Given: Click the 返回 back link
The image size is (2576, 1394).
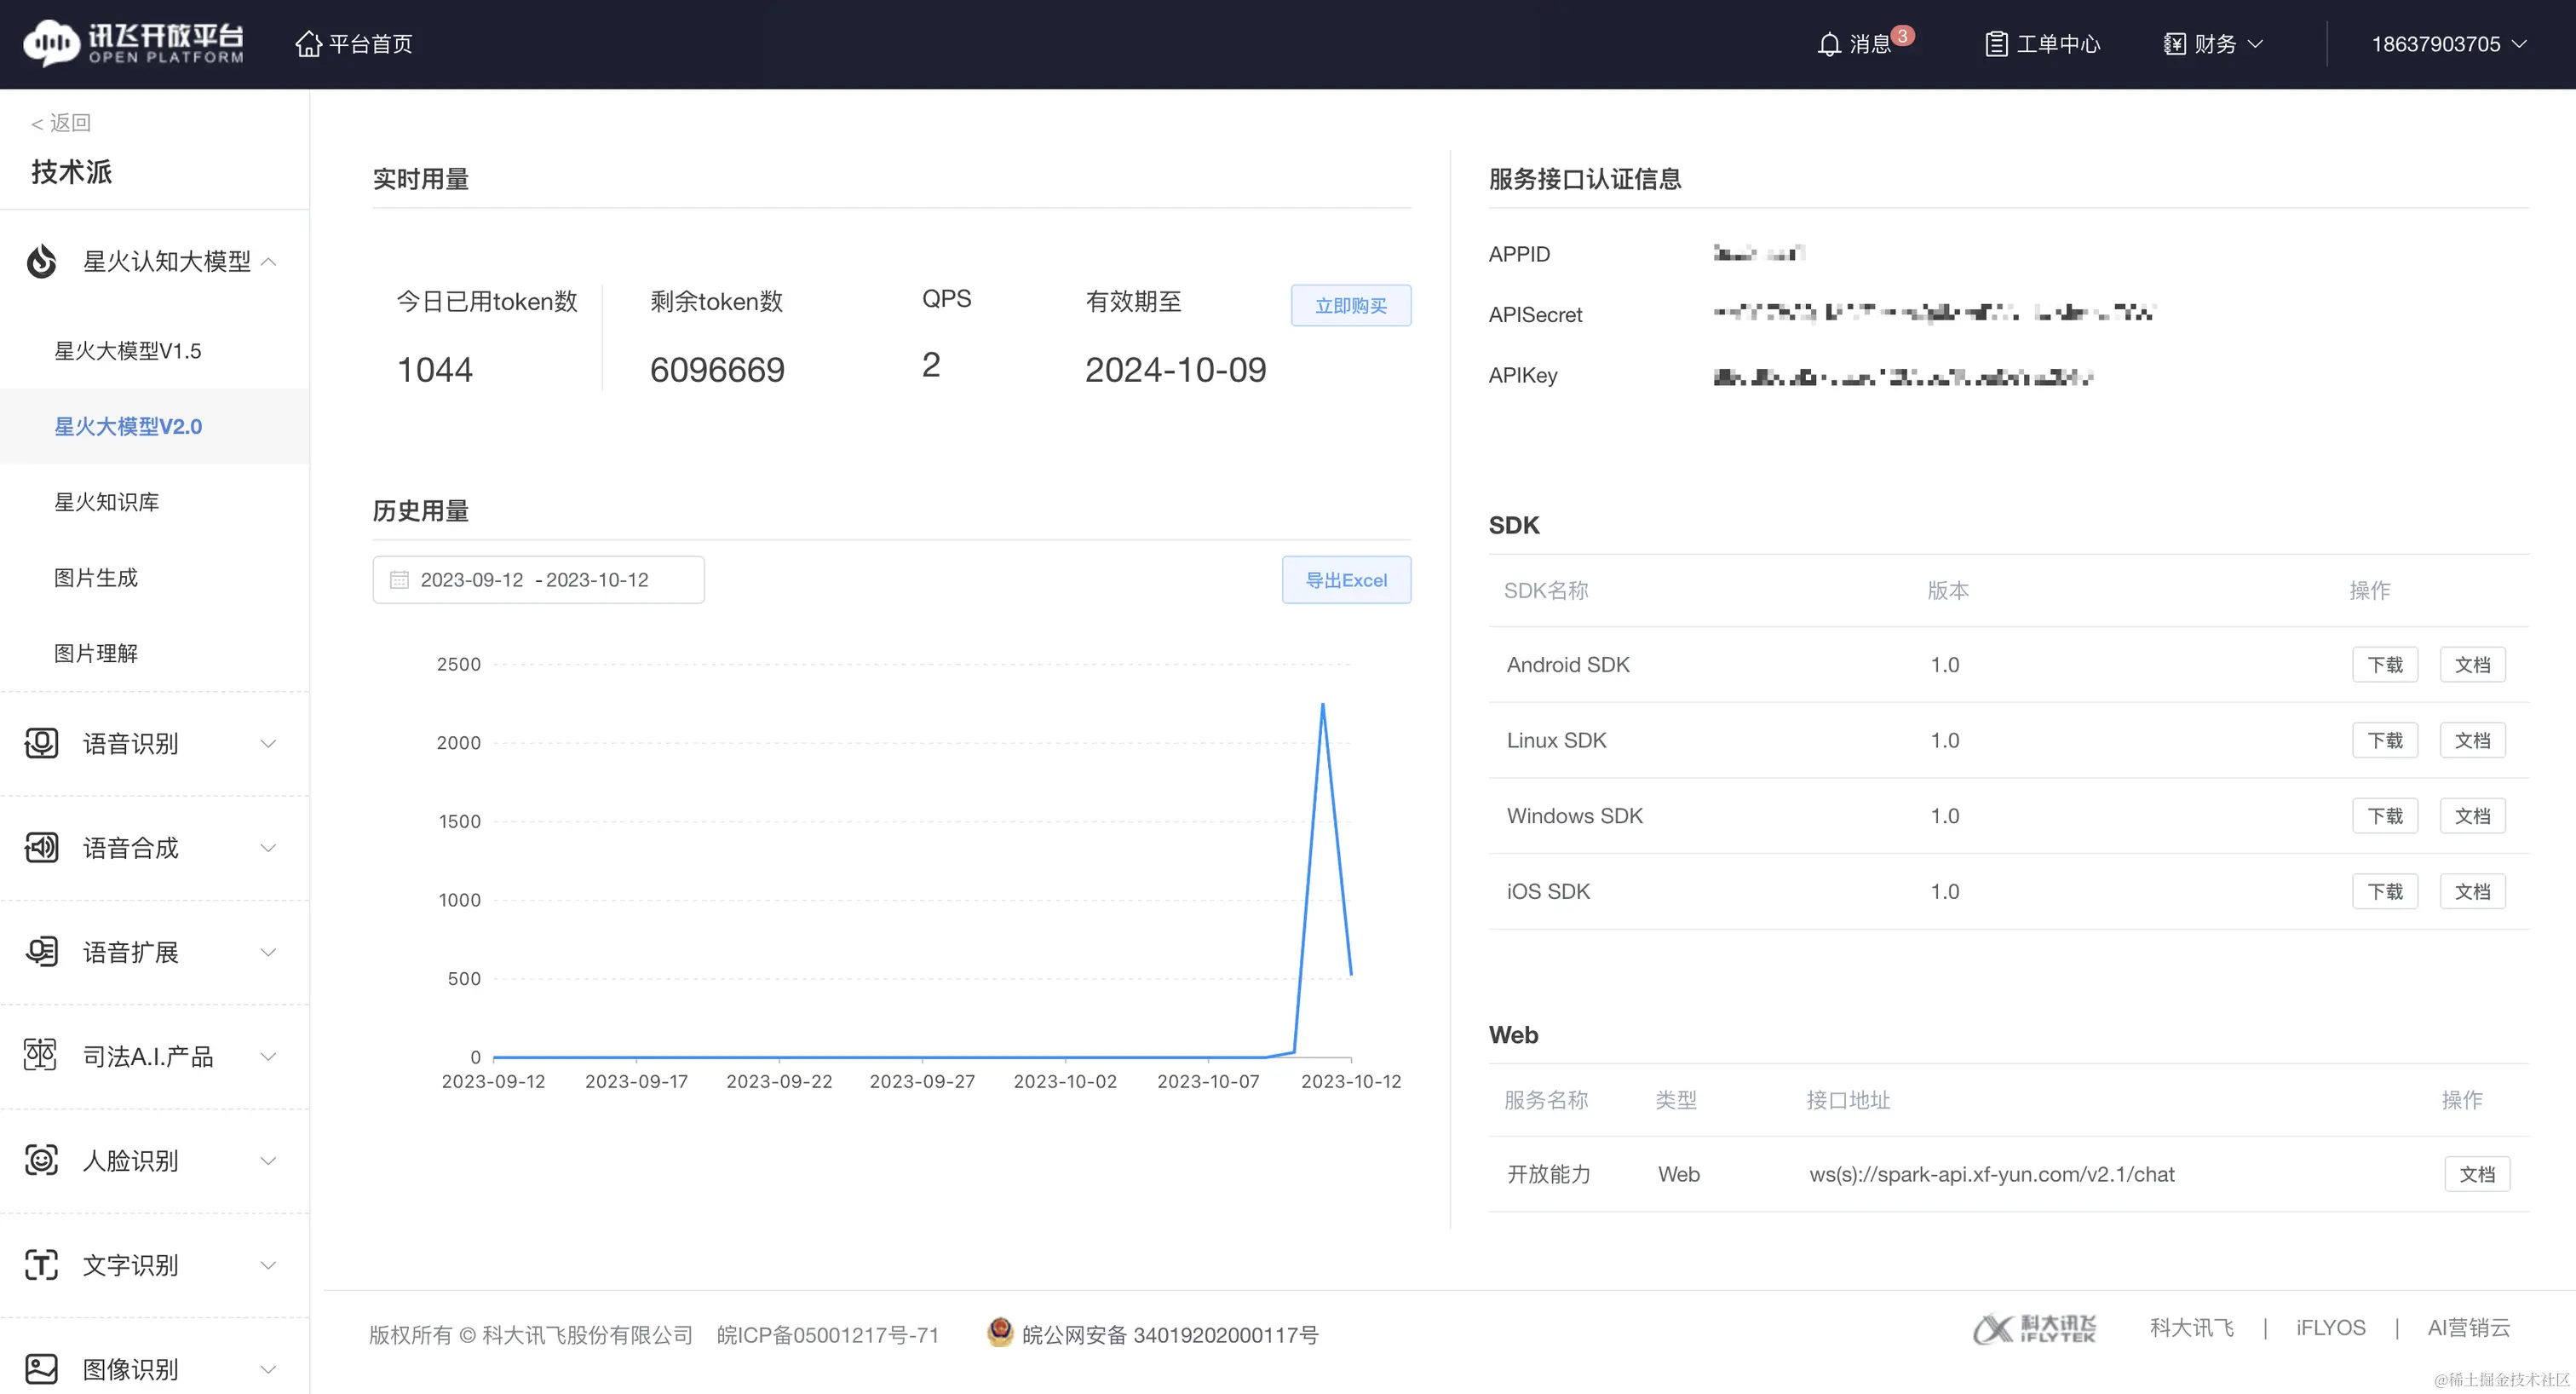Looking at the screenshot, I should tap(61, 122).
